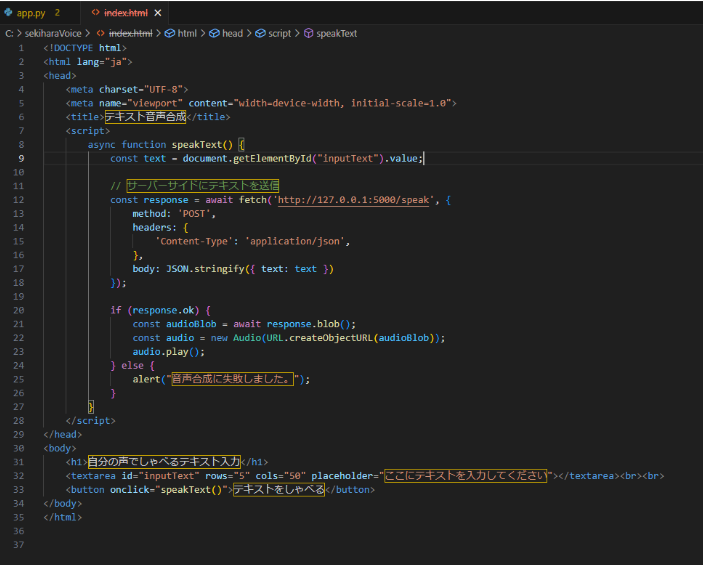The image size is (703, 565).
Task: Click response.blob() on line 21
Action: [x=308, y=324]
